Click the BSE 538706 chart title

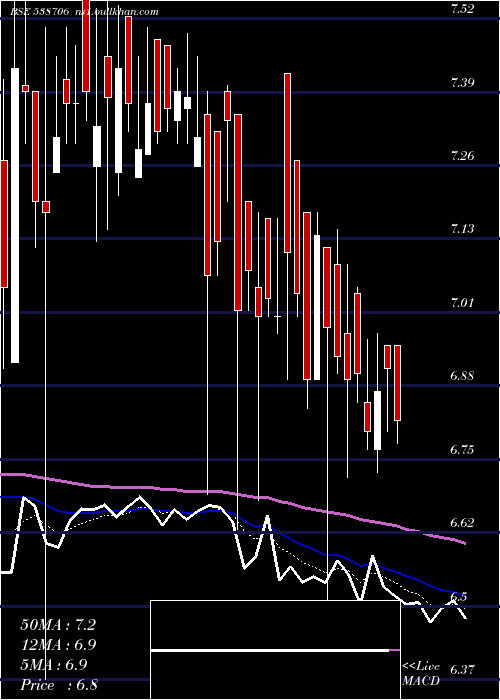tap(39, 12)
